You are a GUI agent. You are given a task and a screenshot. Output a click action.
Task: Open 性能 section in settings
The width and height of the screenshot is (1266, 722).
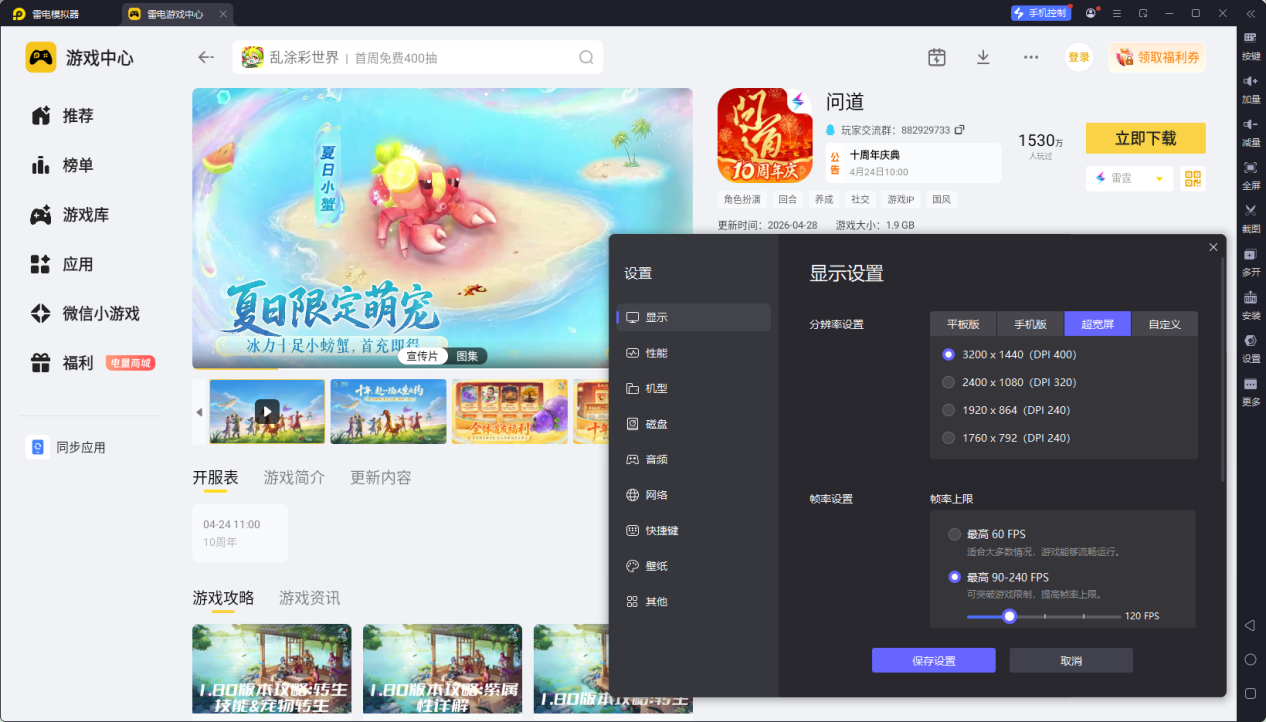point(694,353)
